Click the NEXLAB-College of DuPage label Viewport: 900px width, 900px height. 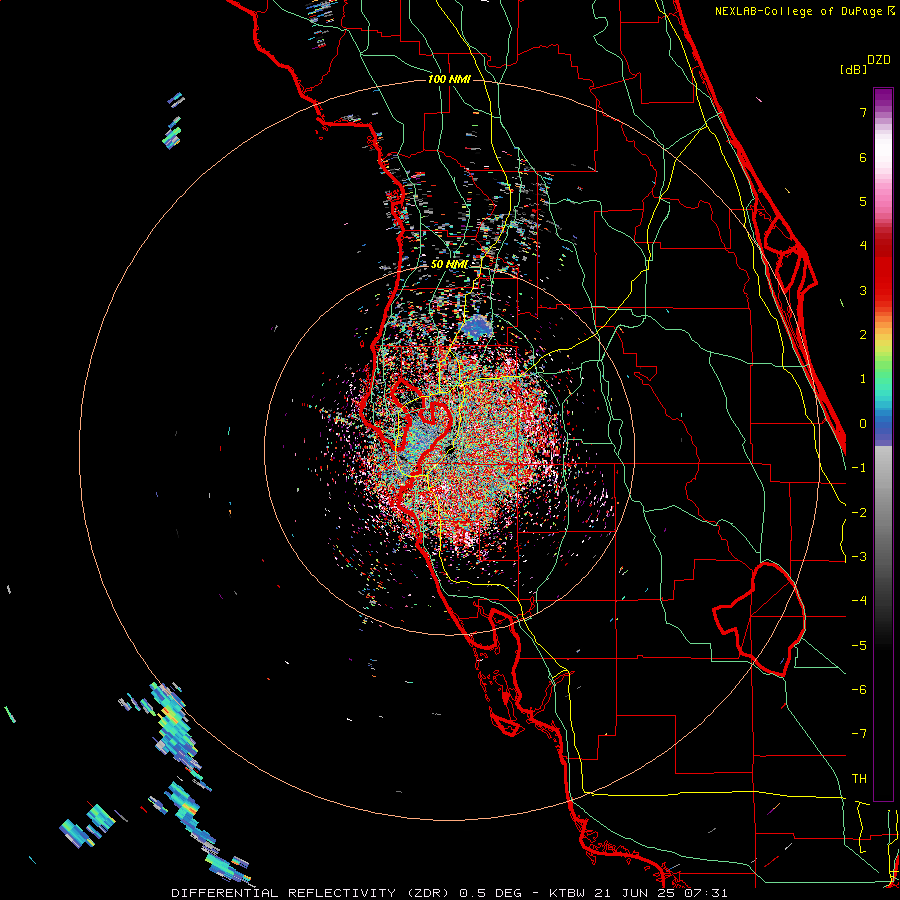coord(798,11)
